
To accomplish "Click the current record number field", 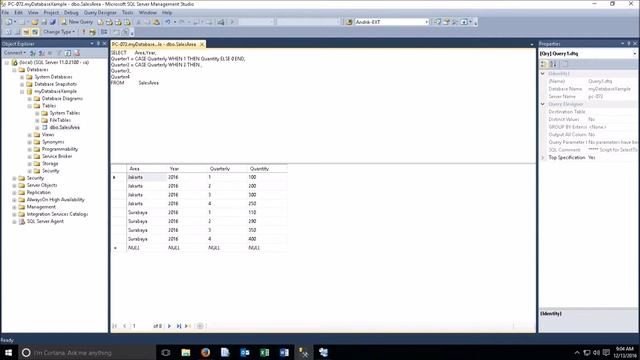I will click(x=141, y=326).
